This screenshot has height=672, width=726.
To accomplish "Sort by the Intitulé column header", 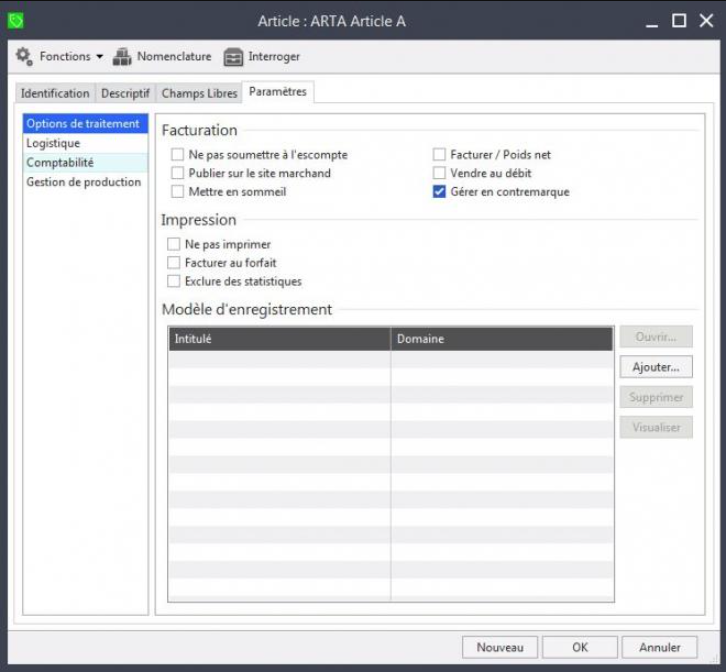I will 278,339.
